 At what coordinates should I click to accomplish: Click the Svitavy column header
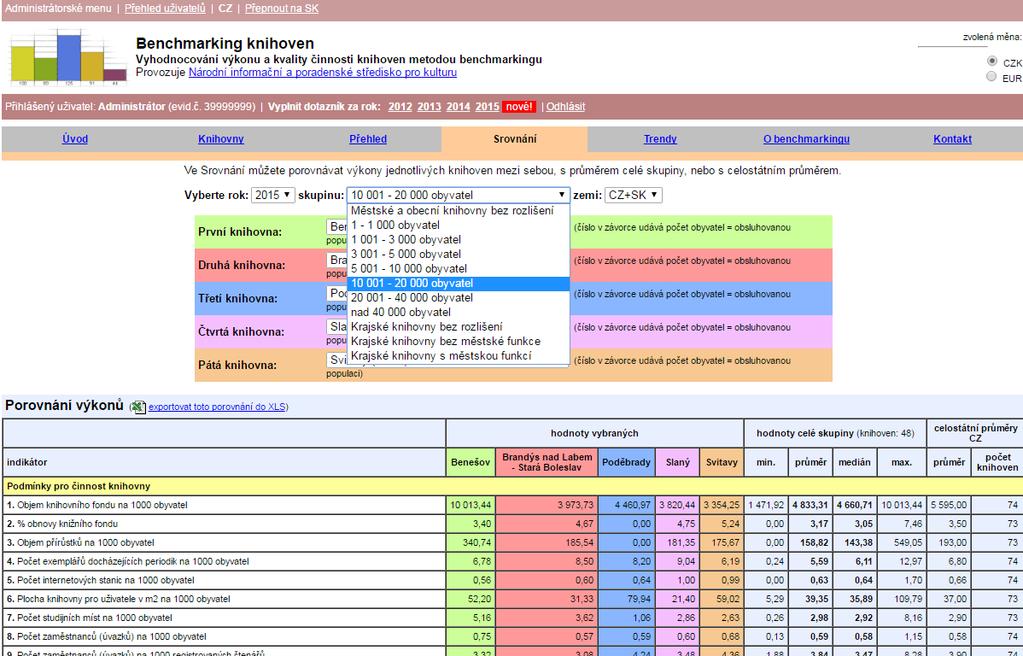(x=722, y=462)
